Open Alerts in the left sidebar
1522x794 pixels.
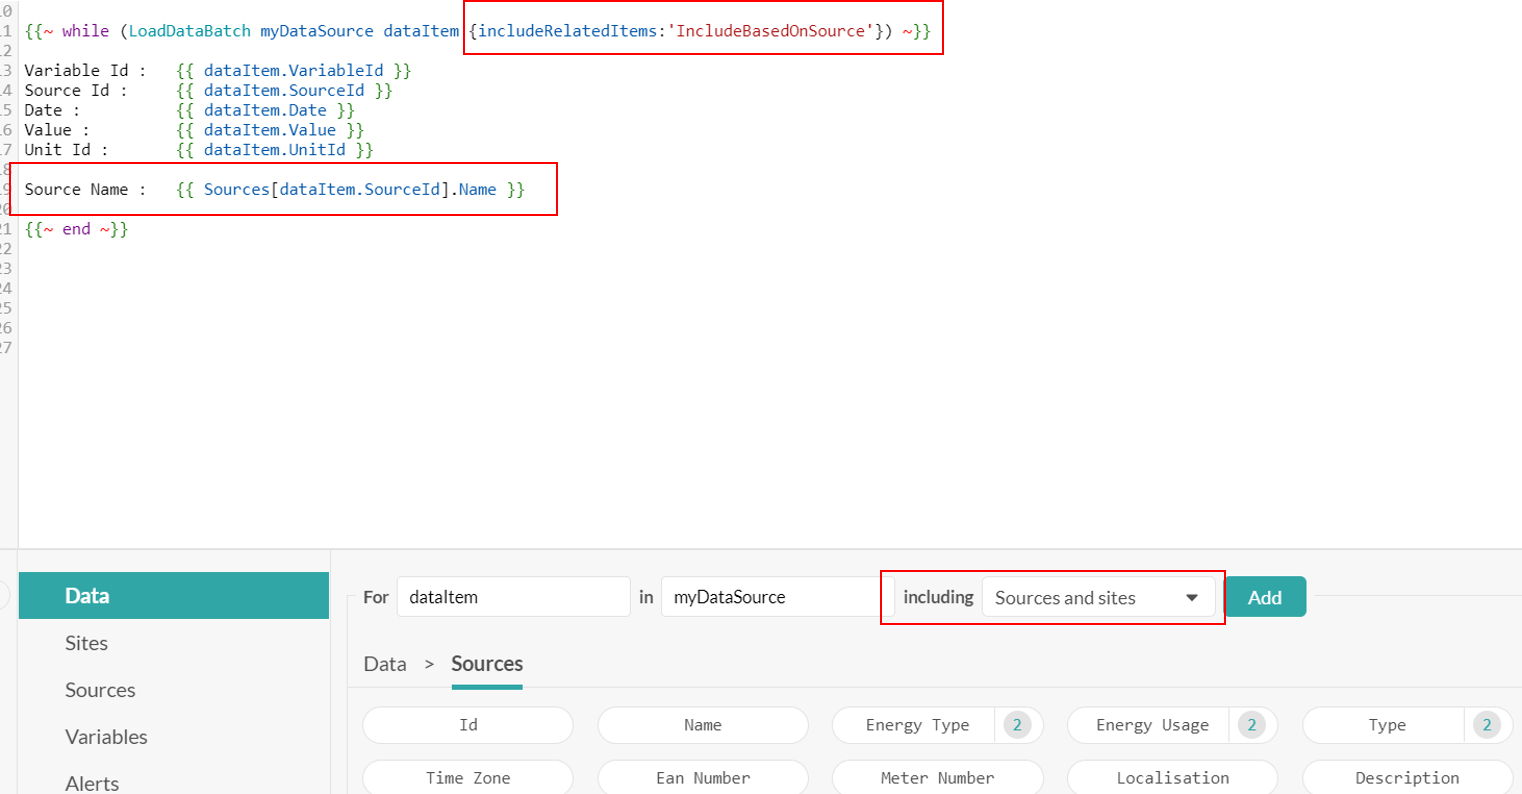(92, 783)
